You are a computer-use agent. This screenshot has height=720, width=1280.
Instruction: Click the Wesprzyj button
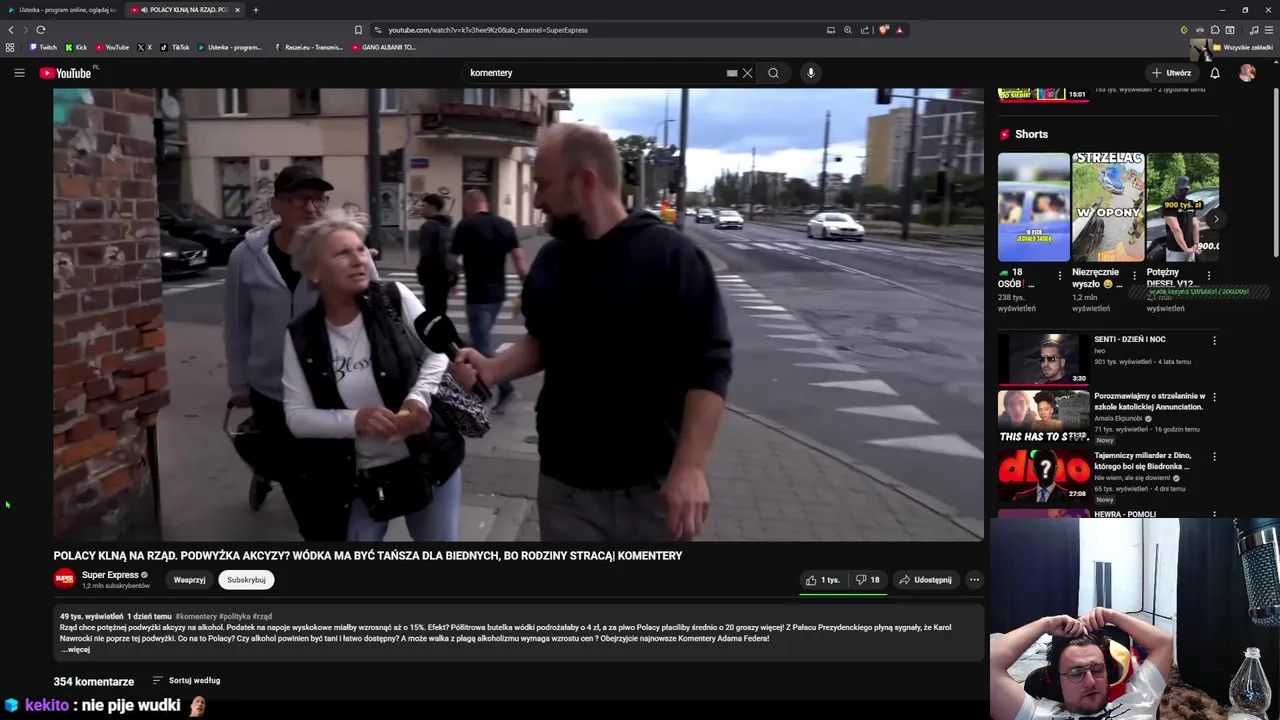tap(189, 580)
